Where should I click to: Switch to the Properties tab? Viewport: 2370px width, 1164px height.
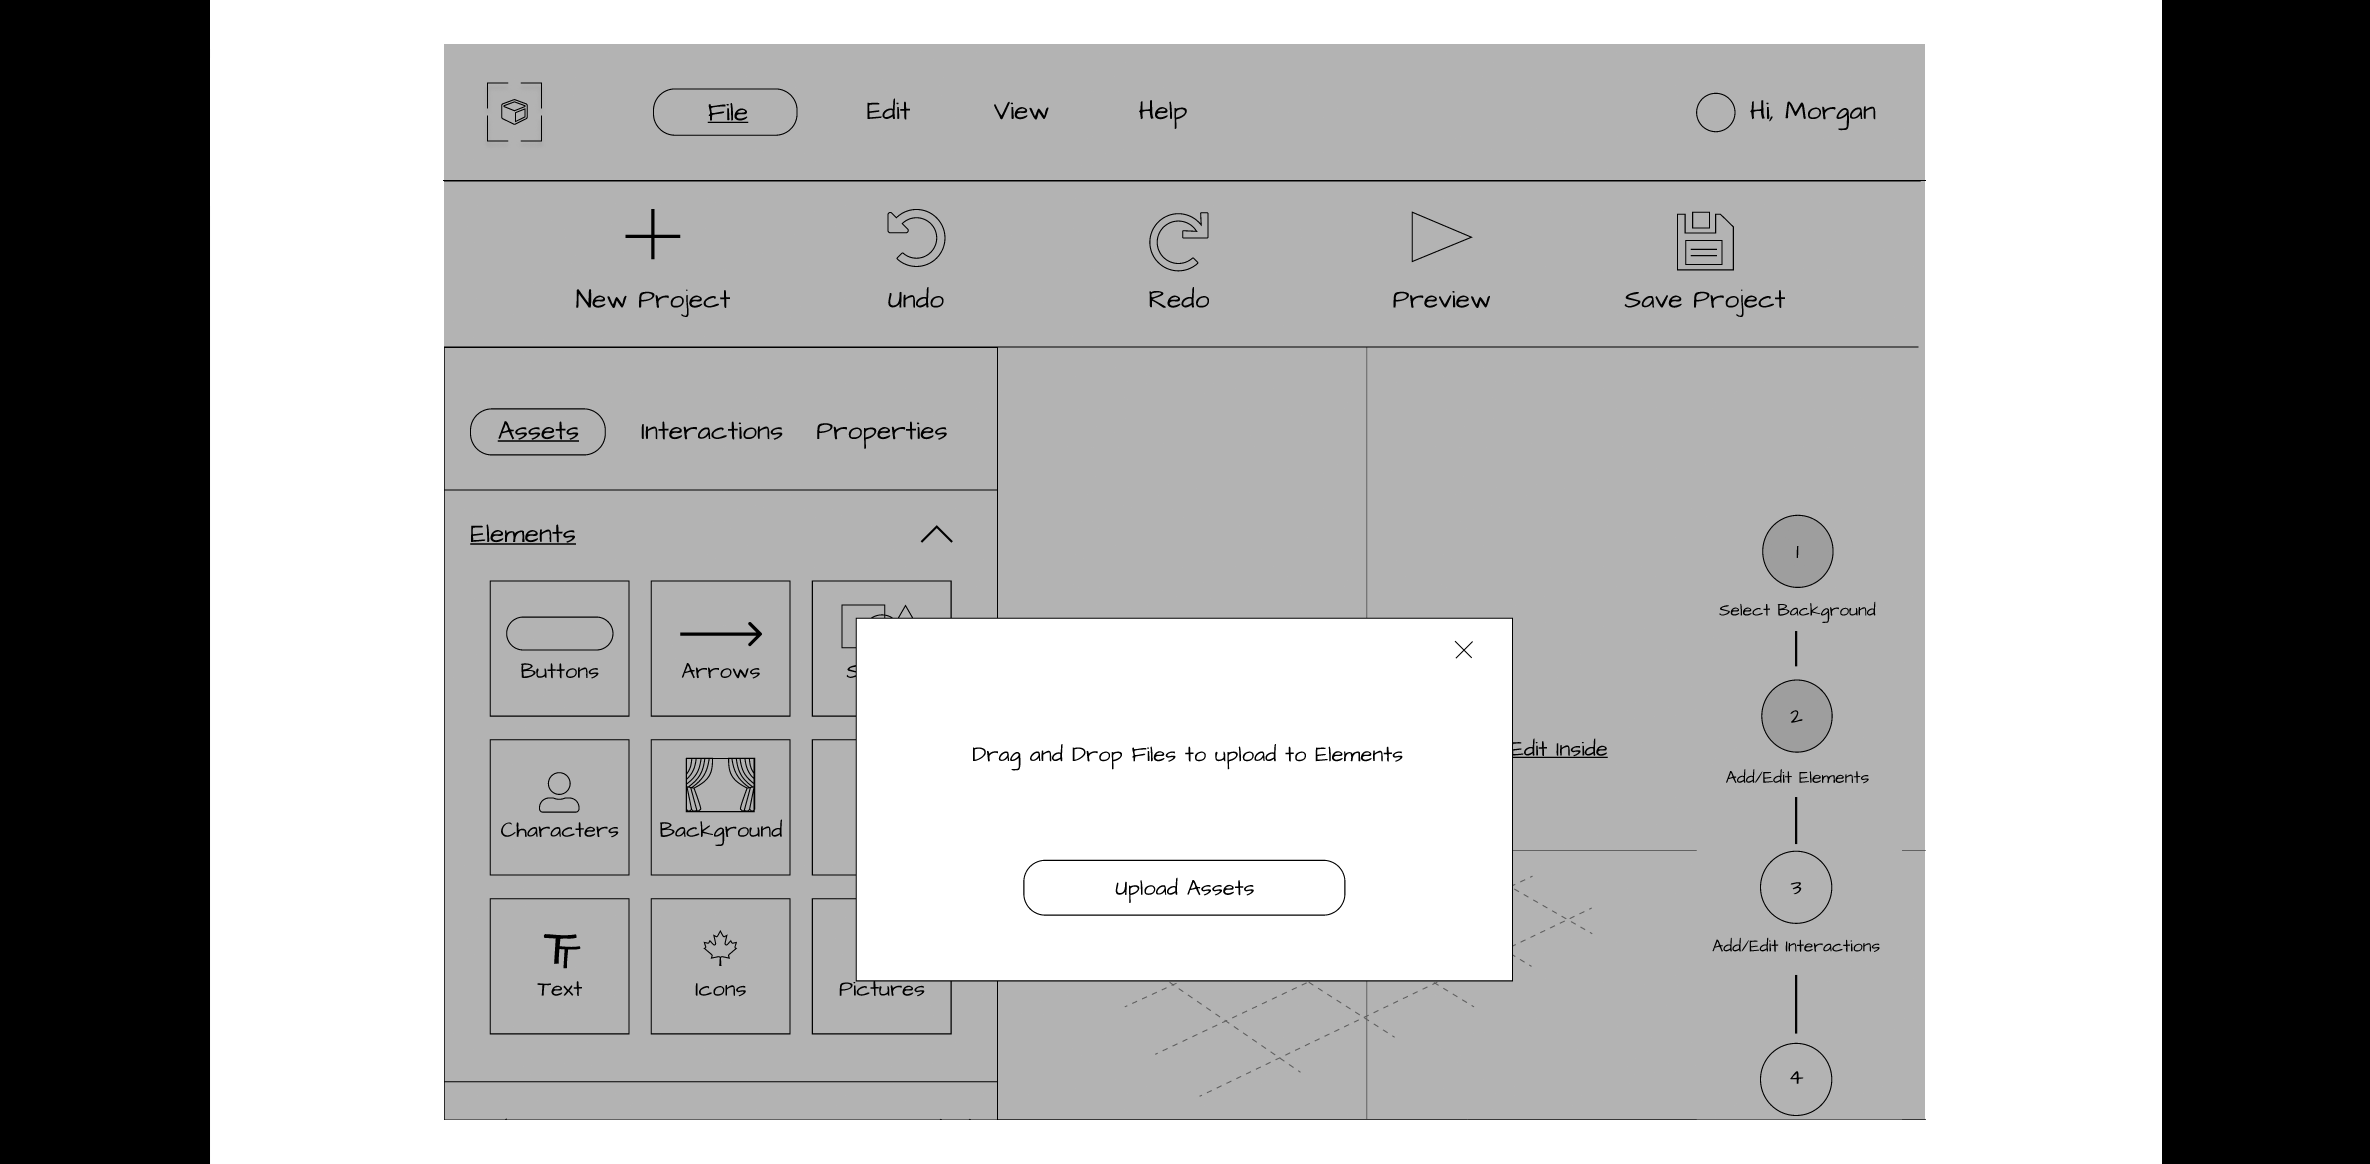tap(881, 431)
